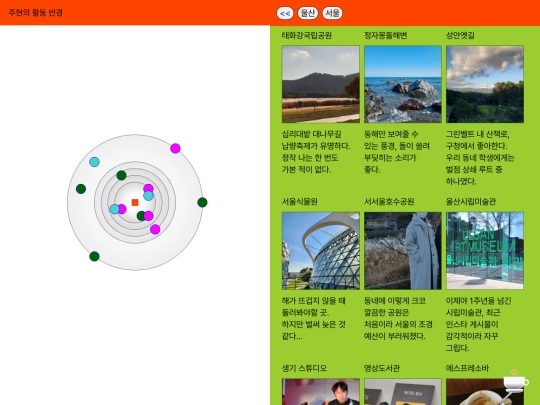This screenshot has width=540, height=405.
Task: Click the cyan dot upper-right of center square
Action: point(148,196)
